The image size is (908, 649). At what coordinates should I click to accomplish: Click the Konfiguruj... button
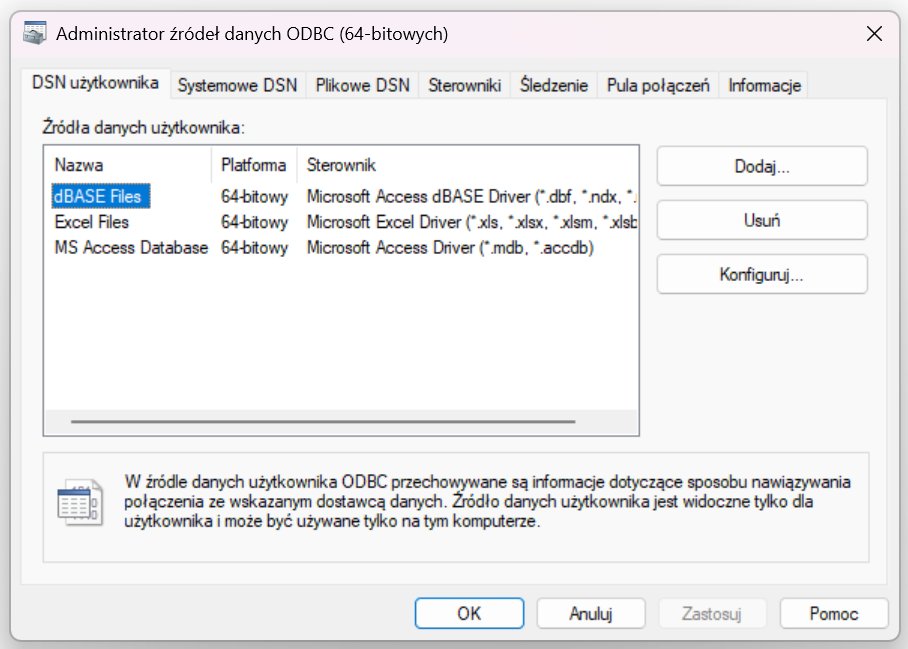click(x=761, y=274)
